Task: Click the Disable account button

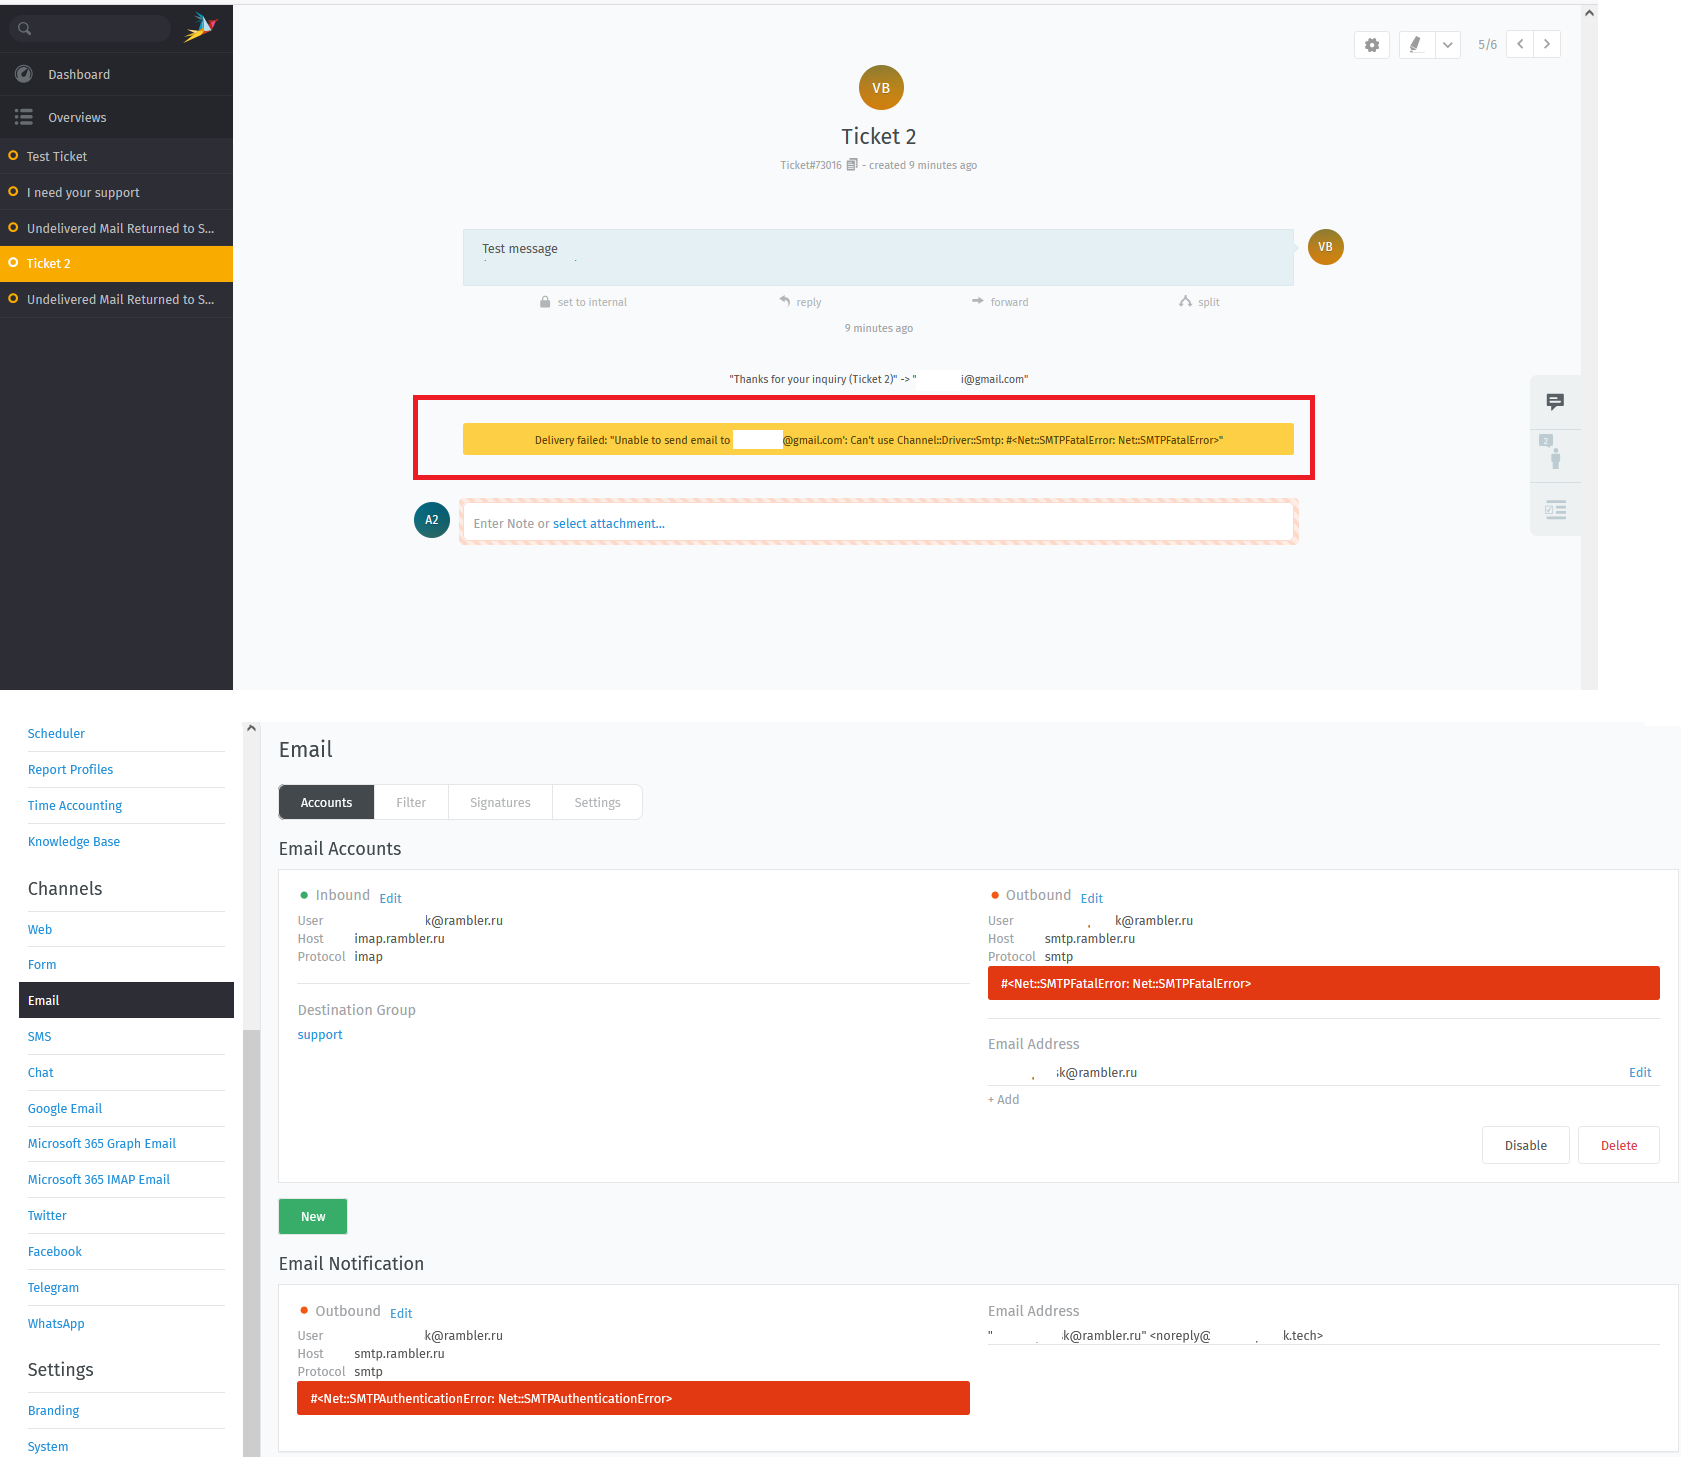Action: (x=1526, y=1146)
